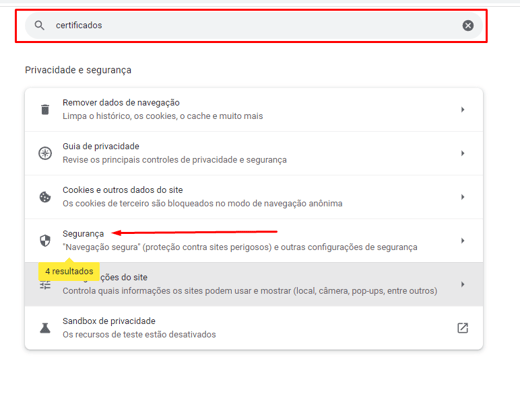This screenshot has width=520, height=406.
Task: Click the search field containing certificados
Action: click(254, 25)
